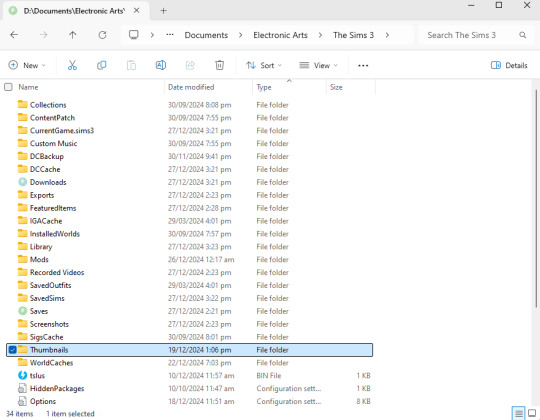Open the View dropdown menu
540x420 pixels.
[x=318, y=65]
